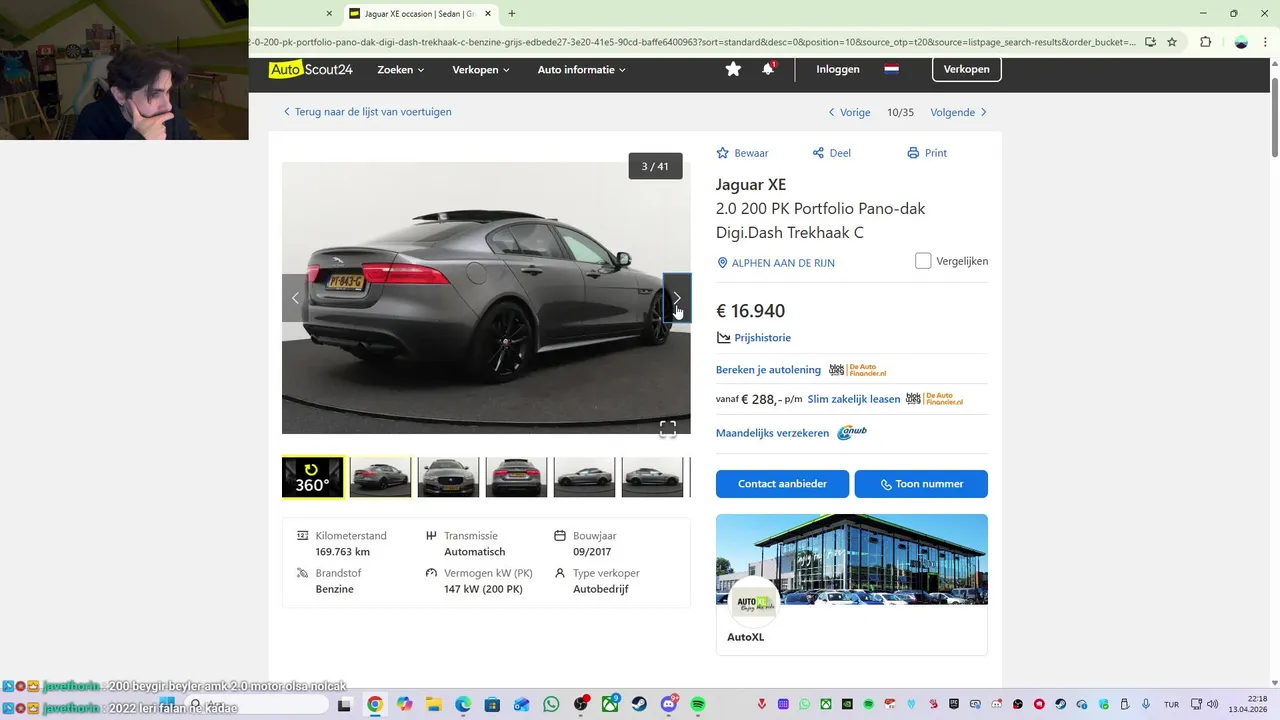Viewport: 1280px width, 720px height.
Task: Go to Volgende listing
Action: coord(959,112)
